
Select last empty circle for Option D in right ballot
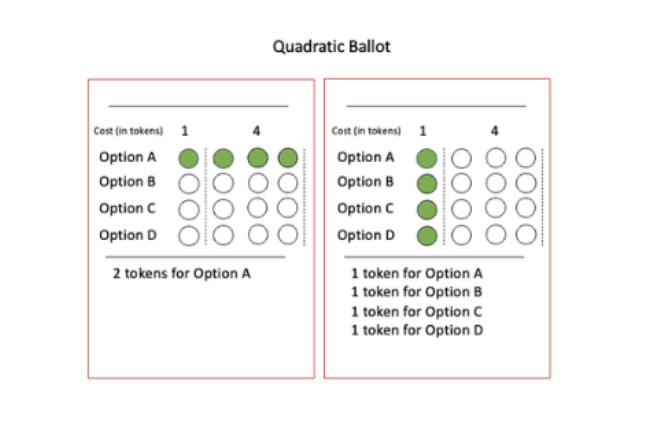(526, 234)
